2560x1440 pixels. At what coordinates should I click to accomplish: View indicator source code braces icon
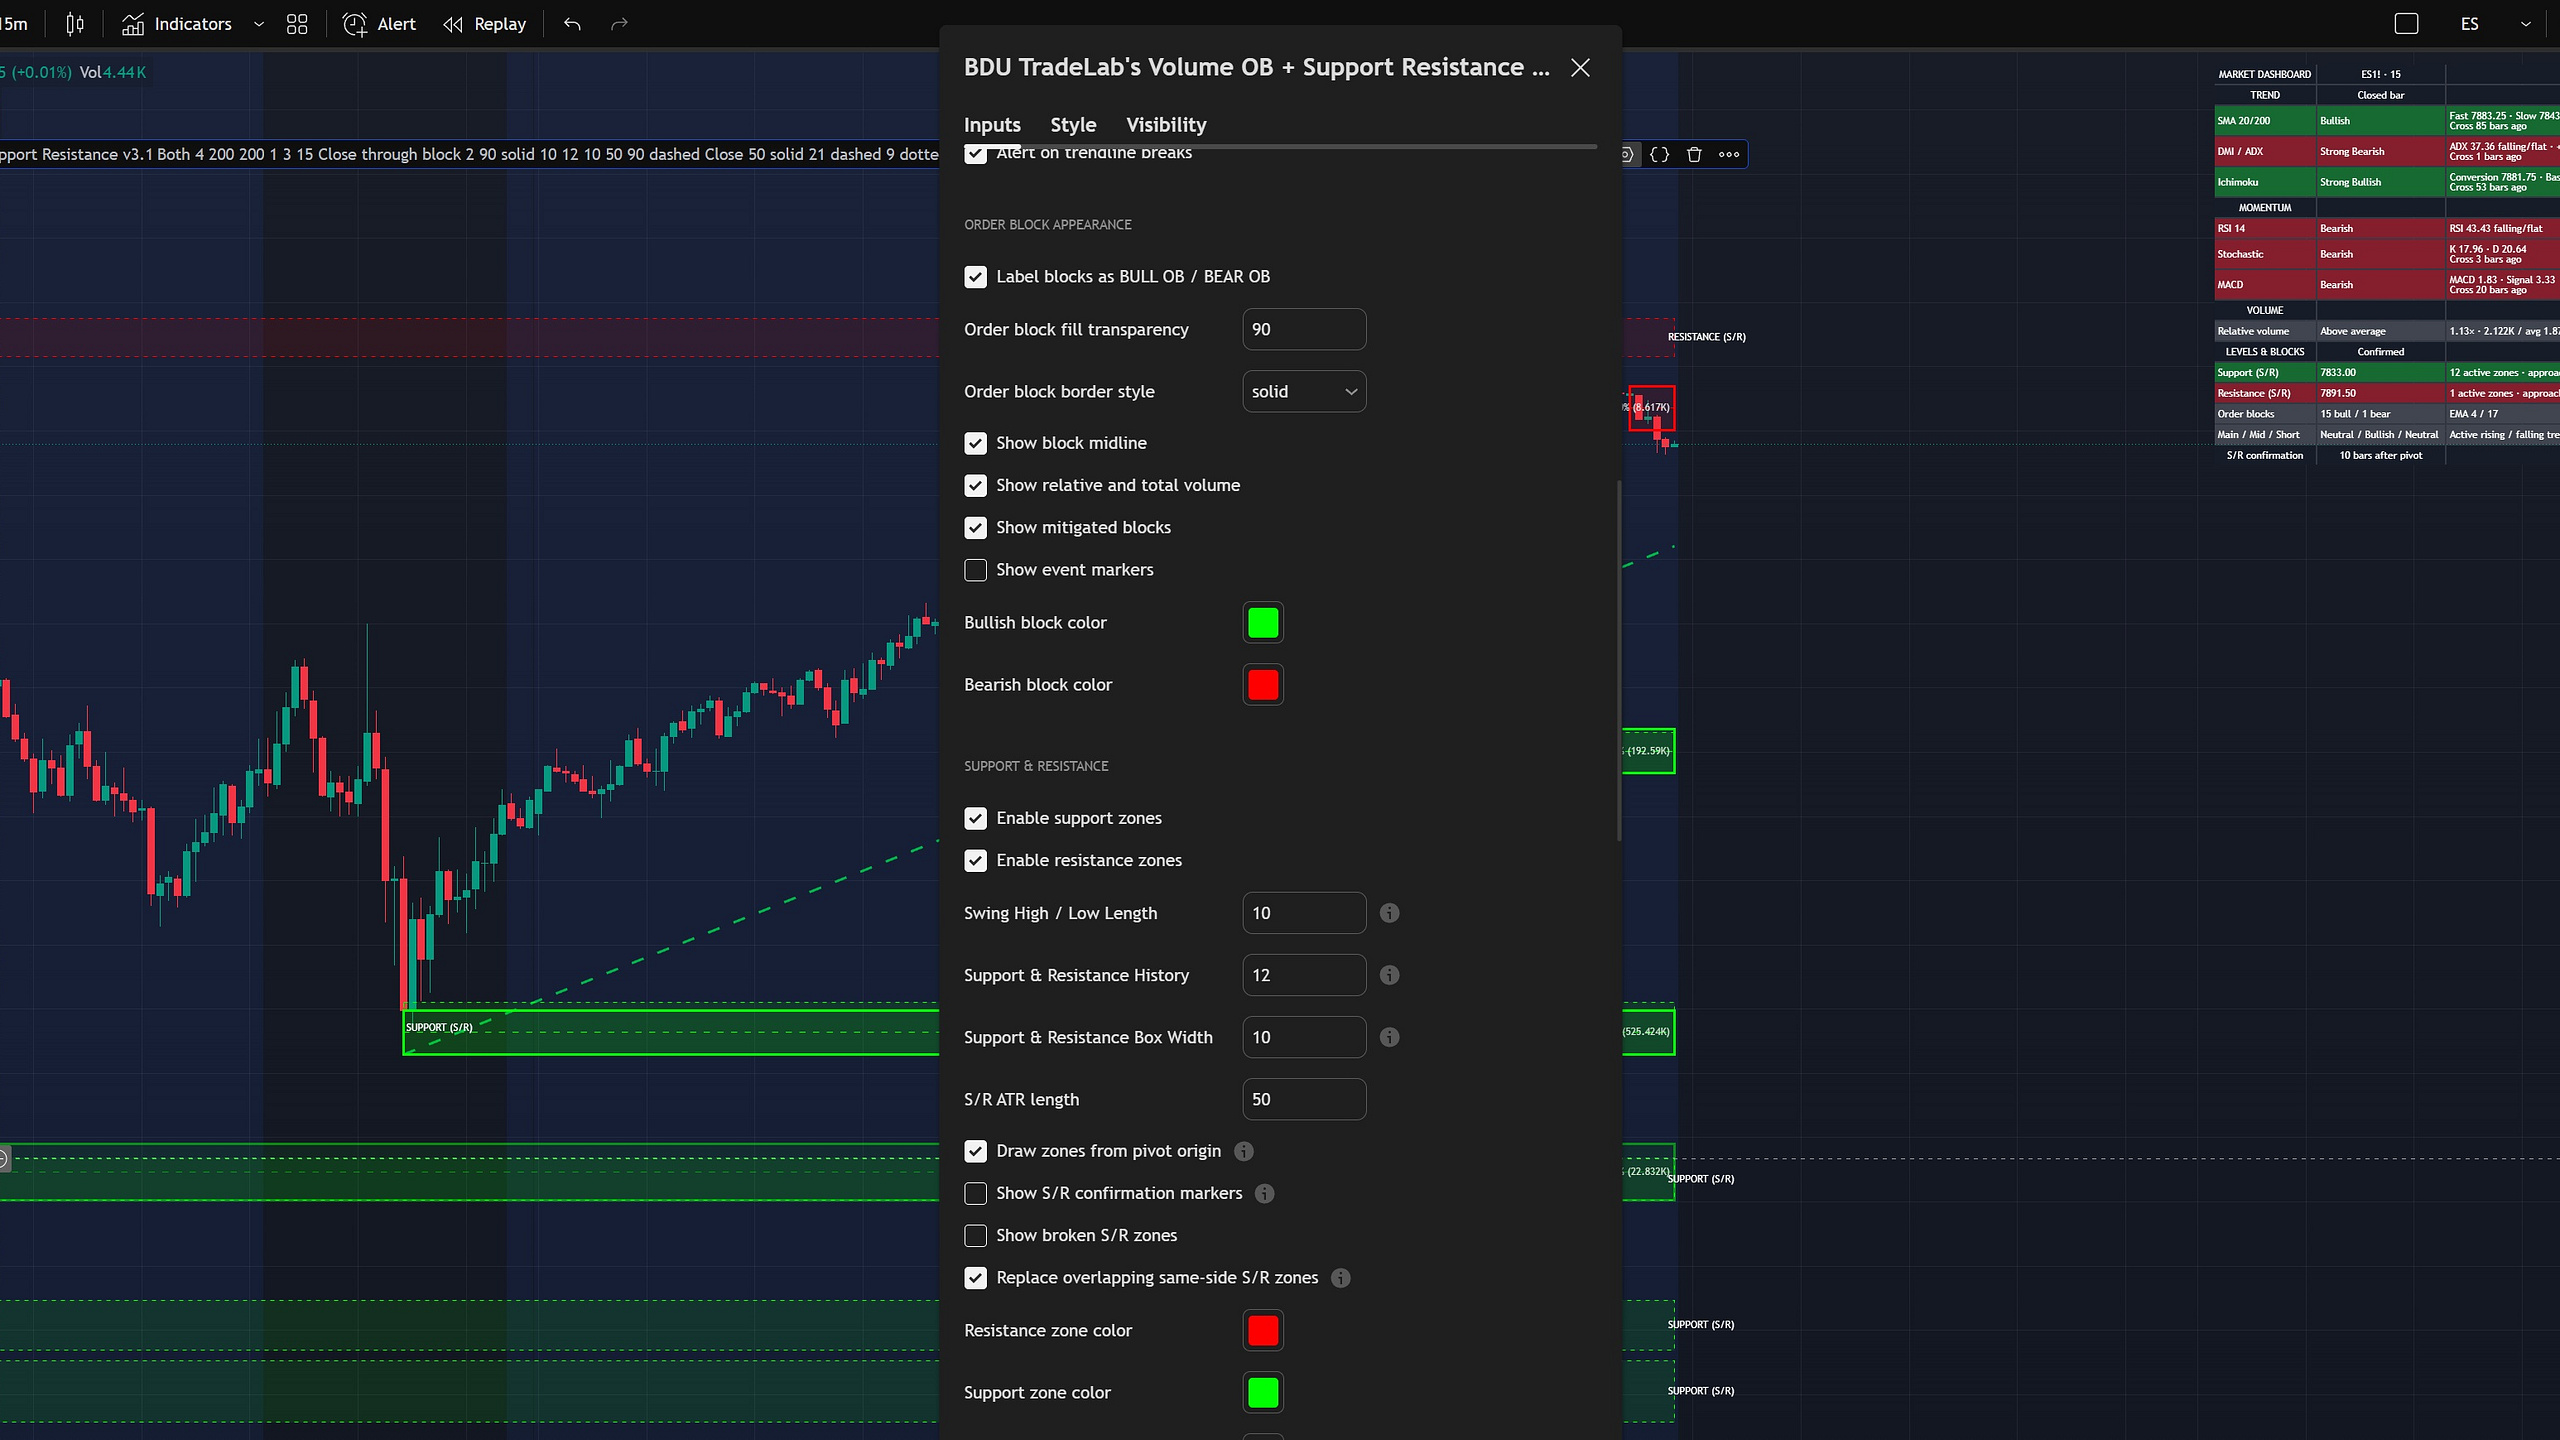(1659, 154)
